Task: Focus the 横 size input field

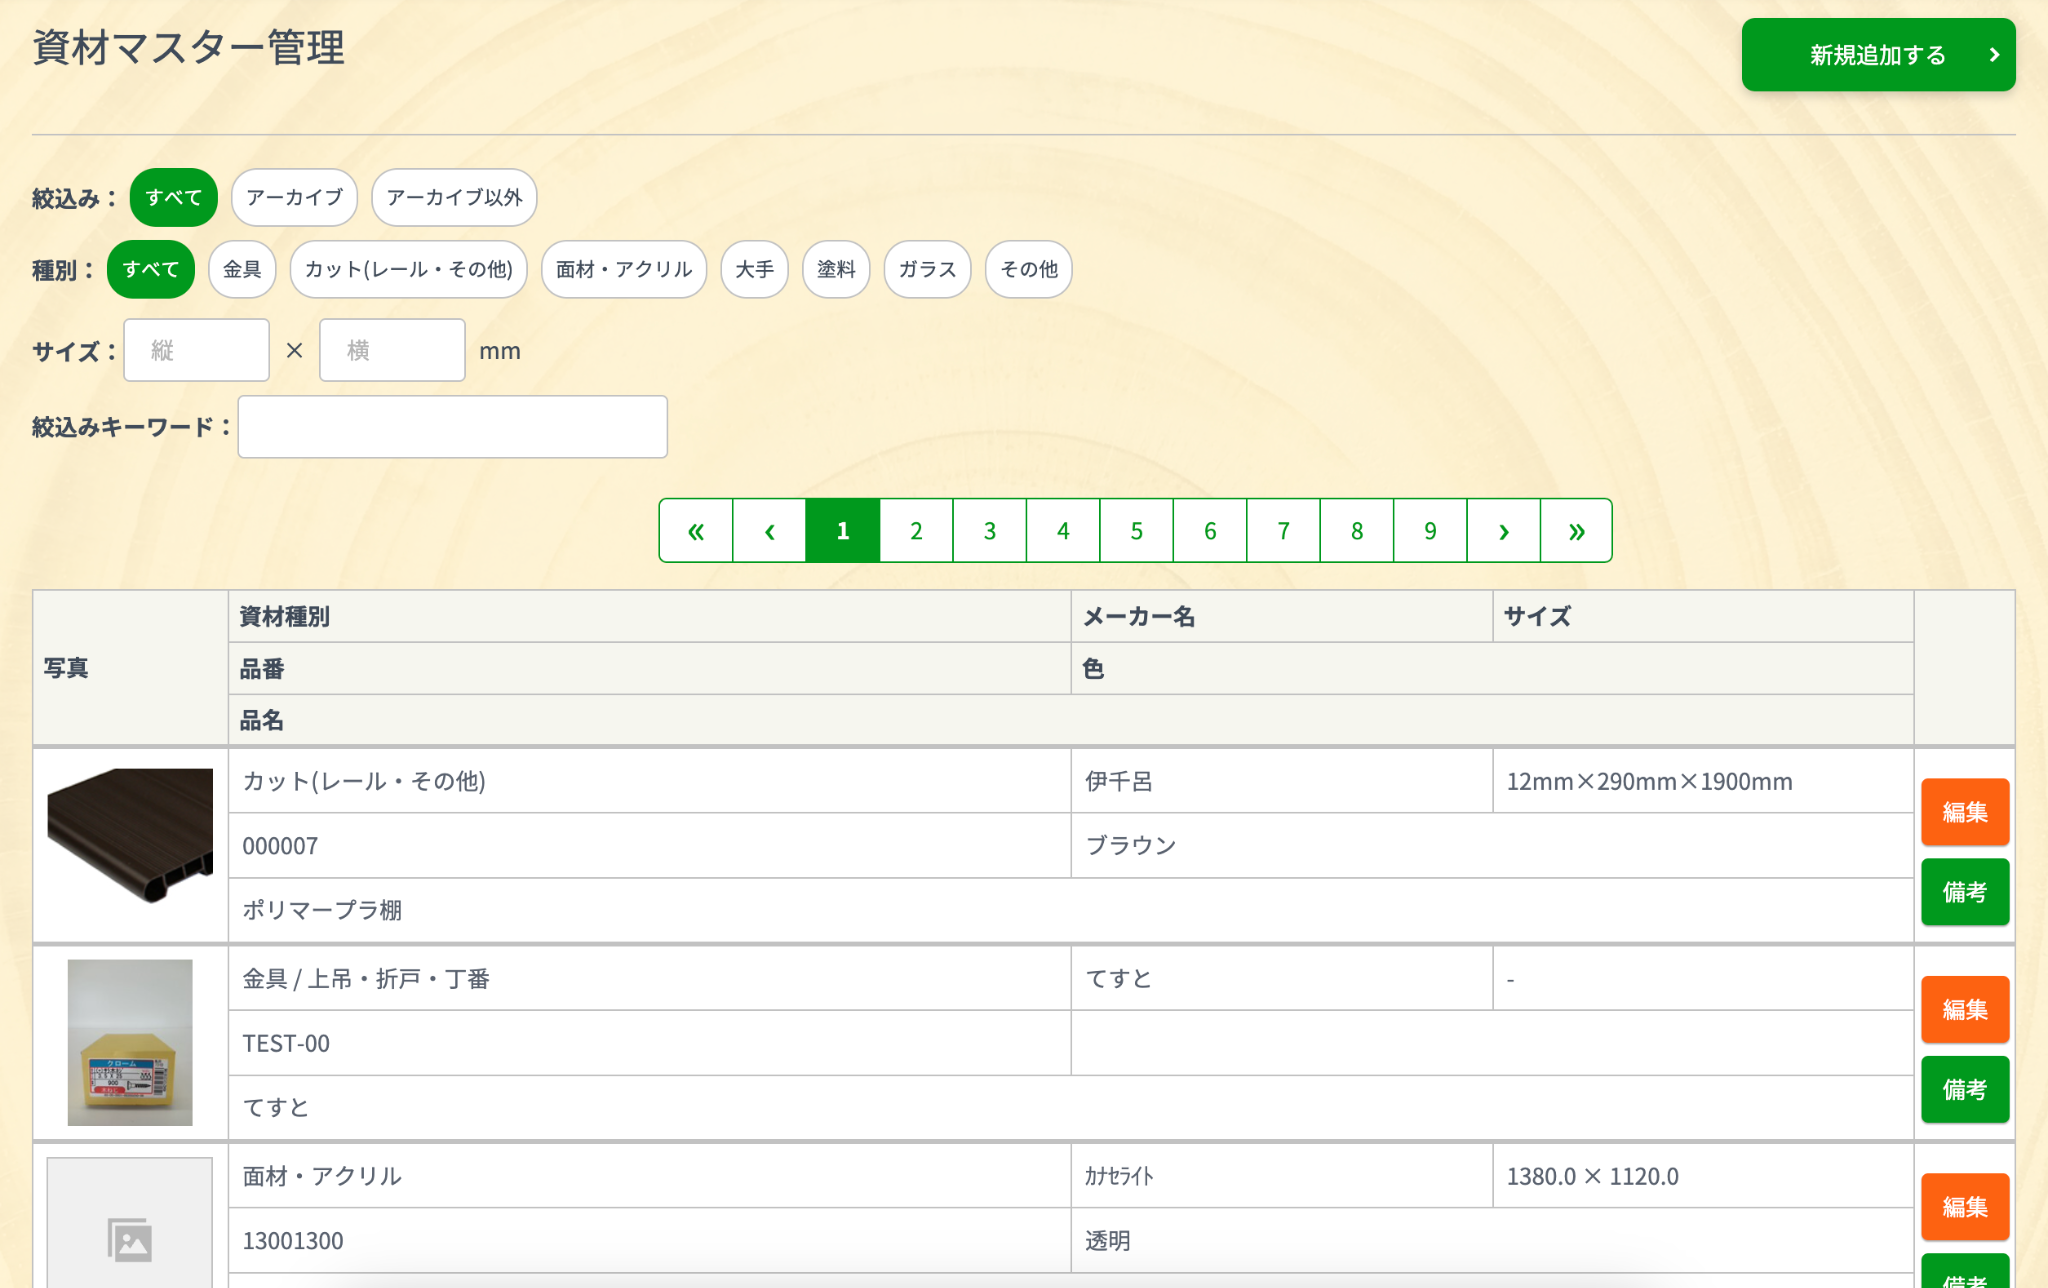Action: pyautogui.click(x=392, y=350)
